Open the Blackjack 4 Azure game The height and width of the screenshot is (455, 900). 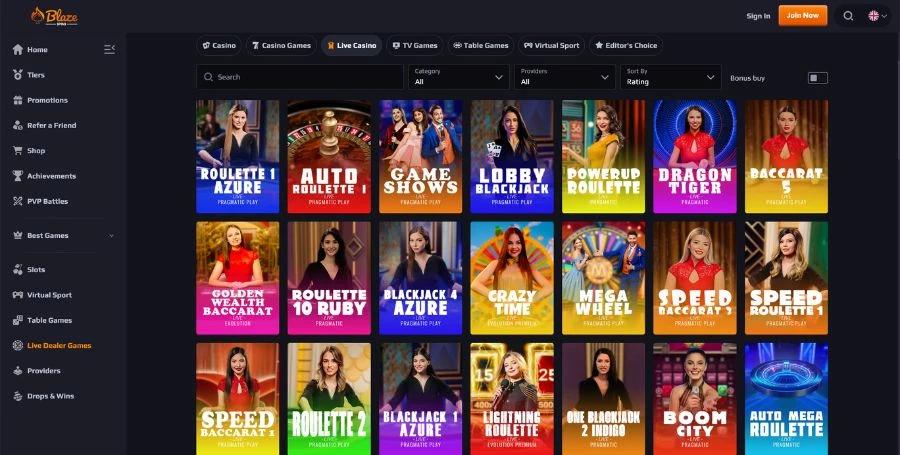pyautogui.click(x=421, y=278)
